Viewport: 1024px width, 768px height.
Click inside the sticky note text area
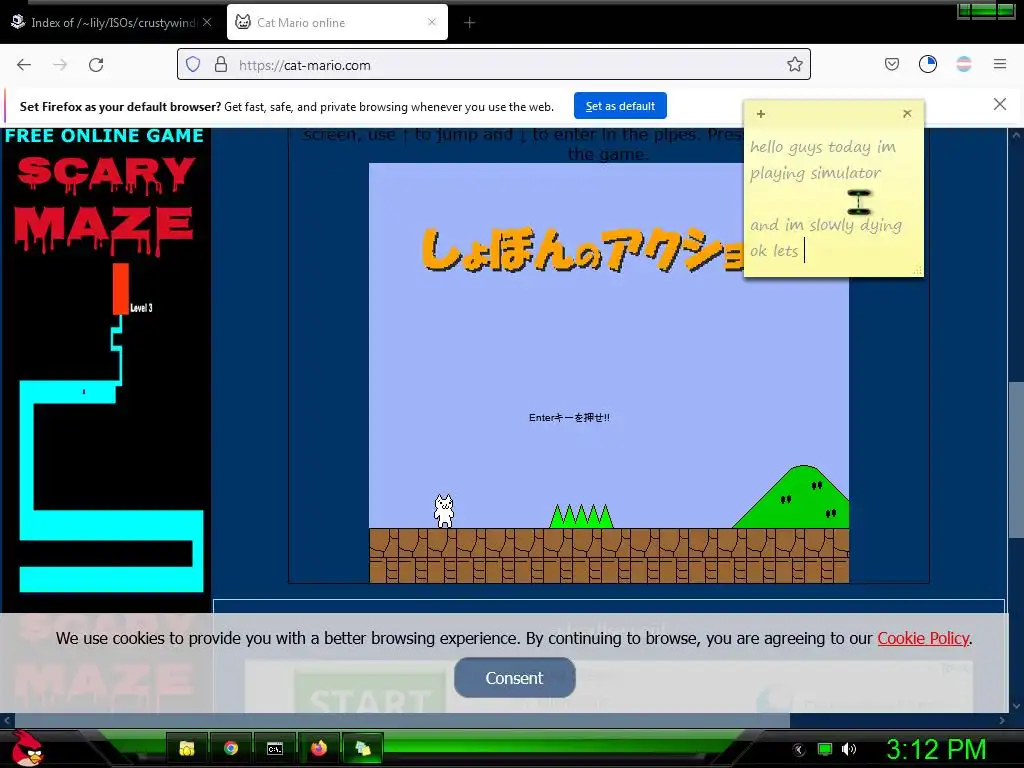click(833, 199)
